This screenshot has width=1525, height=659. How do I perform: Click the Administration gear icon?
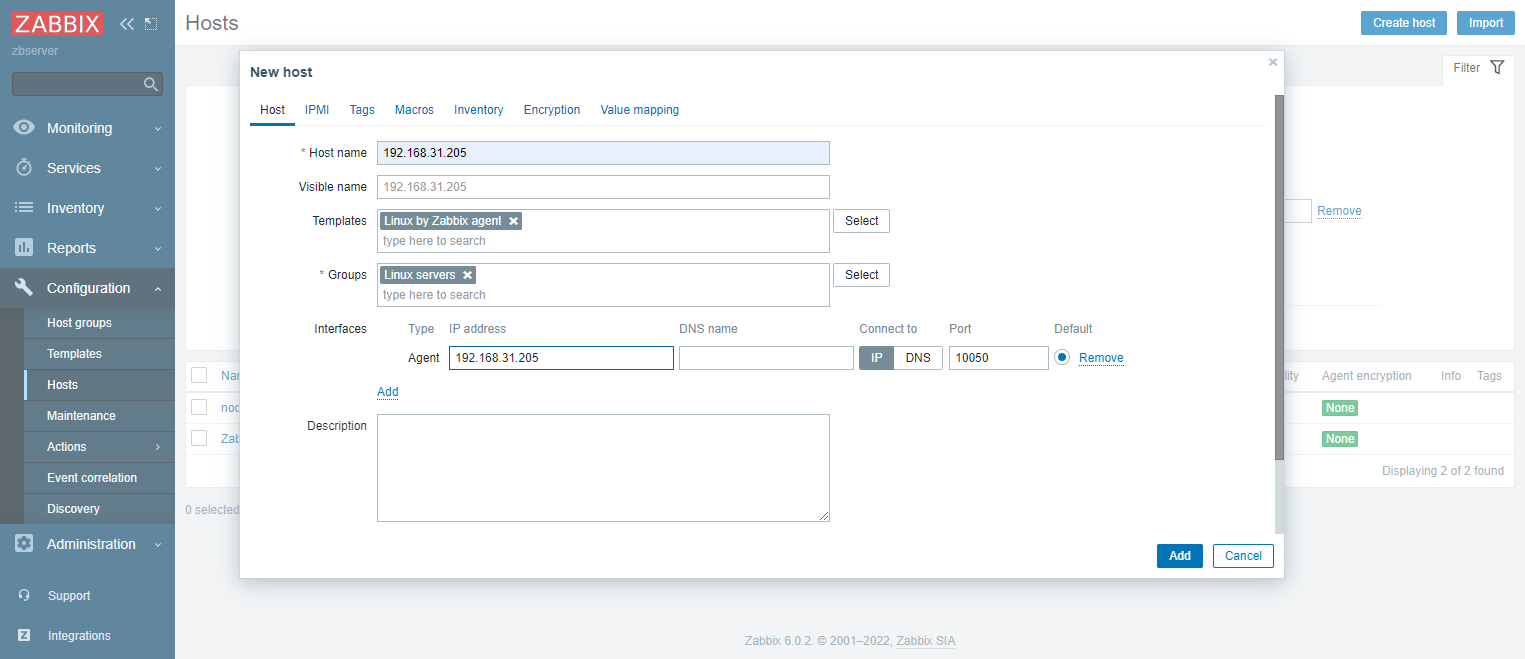(24, 544)
